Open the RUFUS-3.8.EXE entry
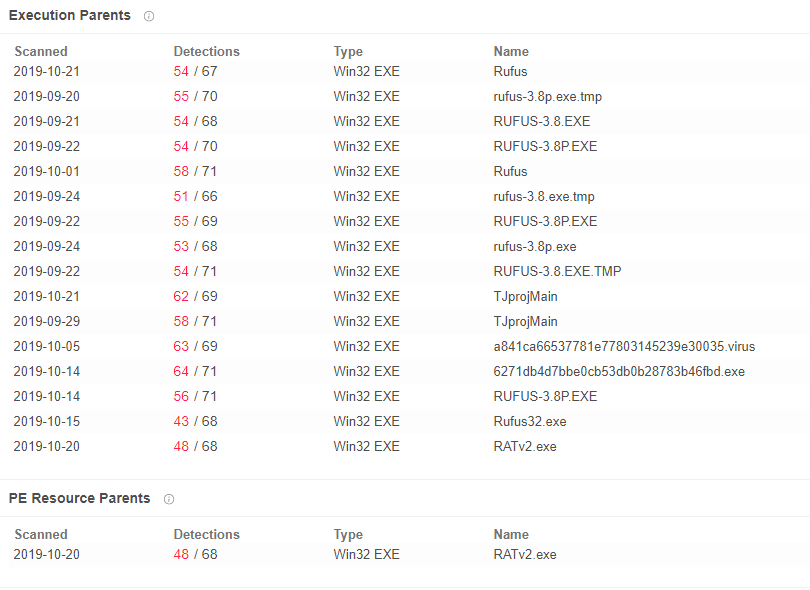The height and width of the screenshot is (590, 810). [x=542, y=121]
